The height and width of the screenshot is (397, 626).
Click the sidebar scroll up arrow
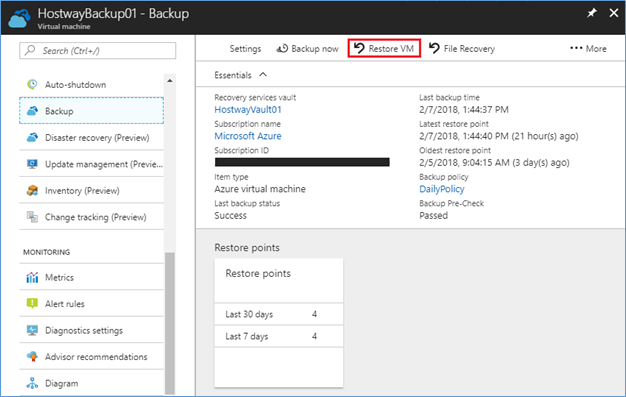[x=170, y=81]
